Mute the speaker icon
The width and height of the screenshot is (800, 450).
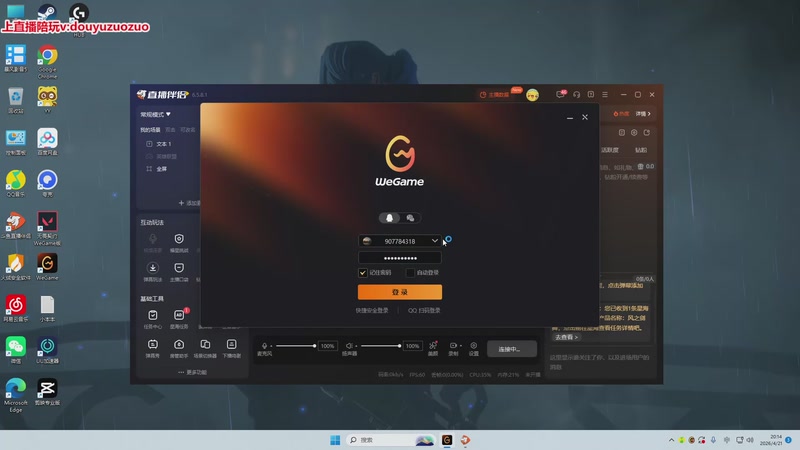coord(349,346)
